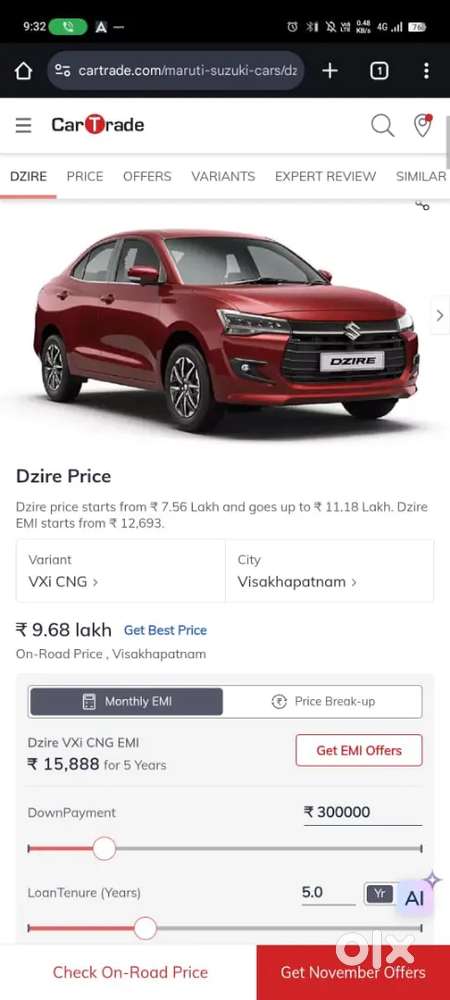Viewport: 450px width, 1000px height.
Task: Go to the VARIANTS tab
Action: coord(223,176)
